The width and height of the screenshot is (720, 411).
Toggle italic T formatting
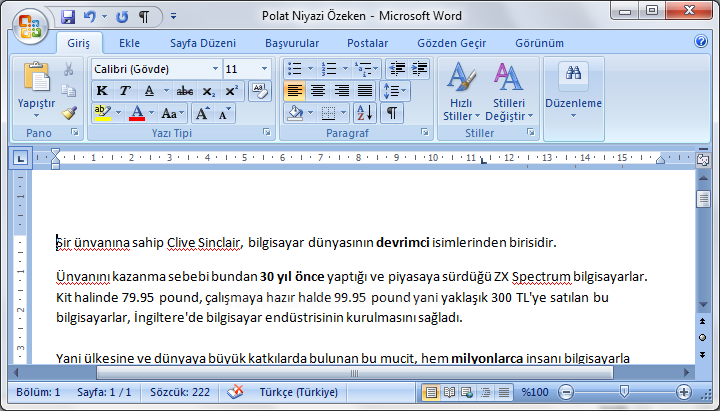pos(124,91)
